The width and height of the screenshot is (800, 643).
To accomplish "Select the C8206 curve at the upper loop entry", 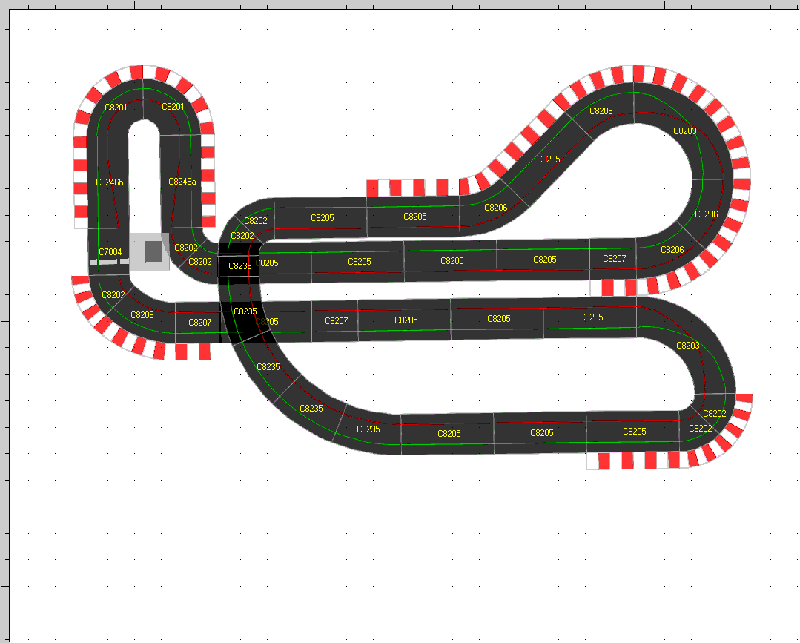I will pyautogui.click(x=496, y=208).
